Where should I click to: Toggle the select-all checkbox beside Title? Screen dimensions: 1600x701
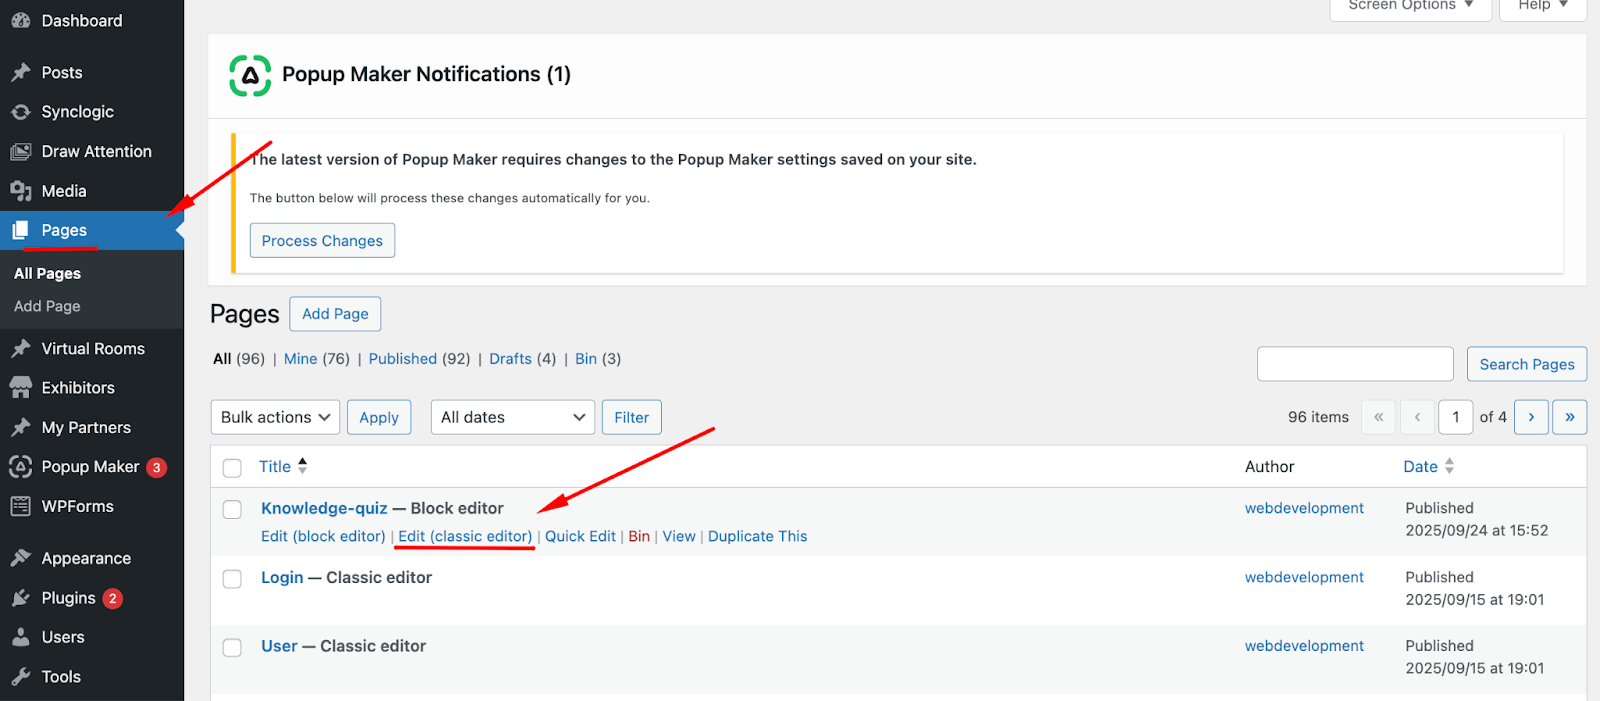232,468
